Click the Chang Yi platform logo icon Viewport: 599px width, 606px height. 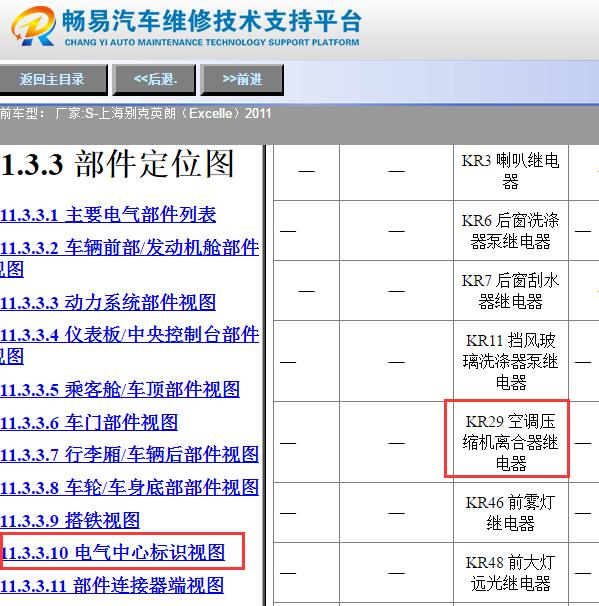click(33, 26)
